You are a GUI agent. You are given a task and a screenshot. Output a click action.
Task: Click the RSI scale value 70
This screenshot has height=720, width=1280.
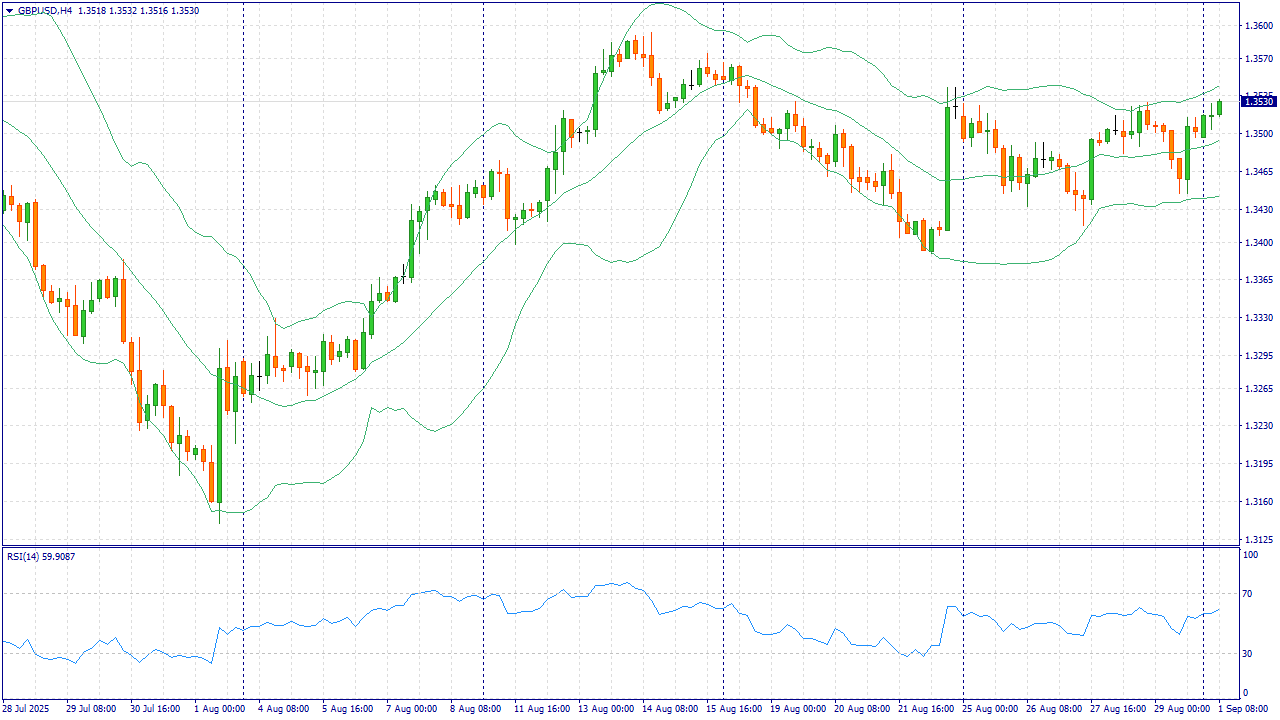[x=1247, y=594]
